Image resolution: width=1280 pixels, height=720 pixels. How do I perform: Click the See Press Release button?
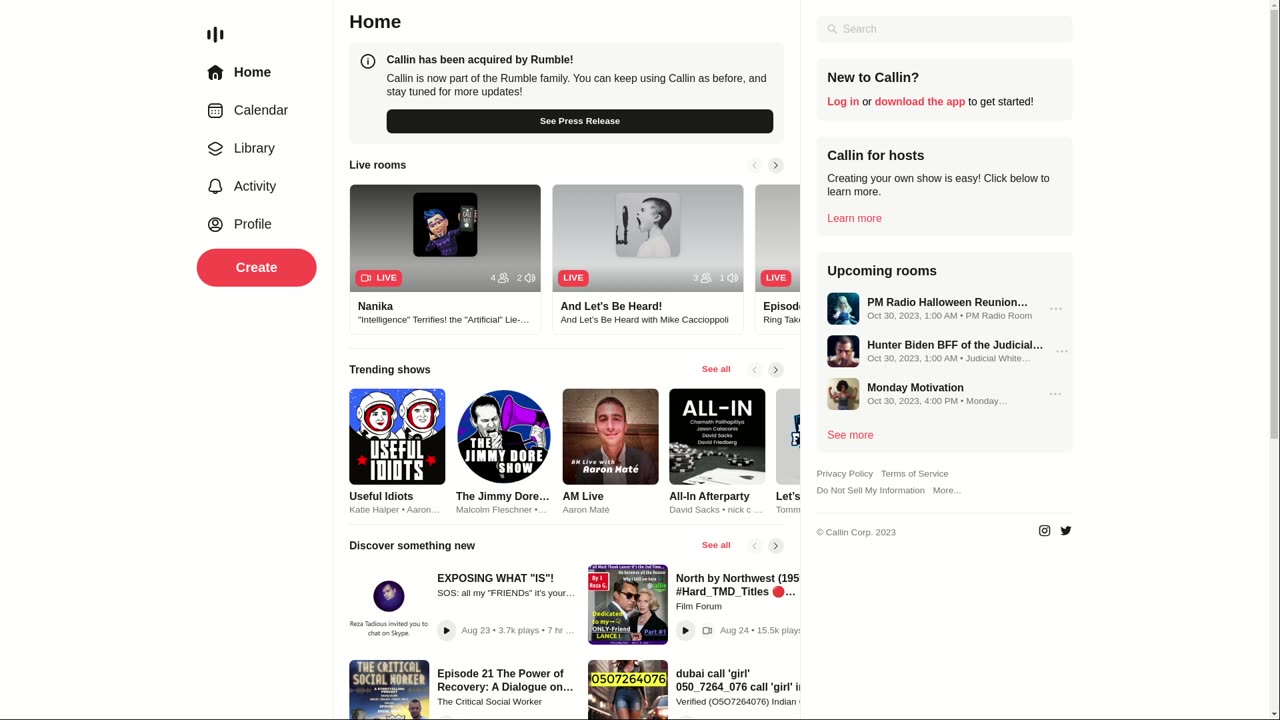pos(580,121)
